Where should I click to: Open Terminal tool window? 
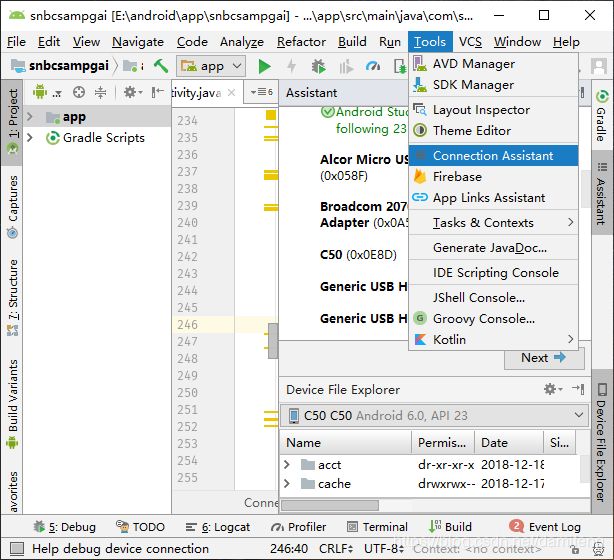coord(377,527)
